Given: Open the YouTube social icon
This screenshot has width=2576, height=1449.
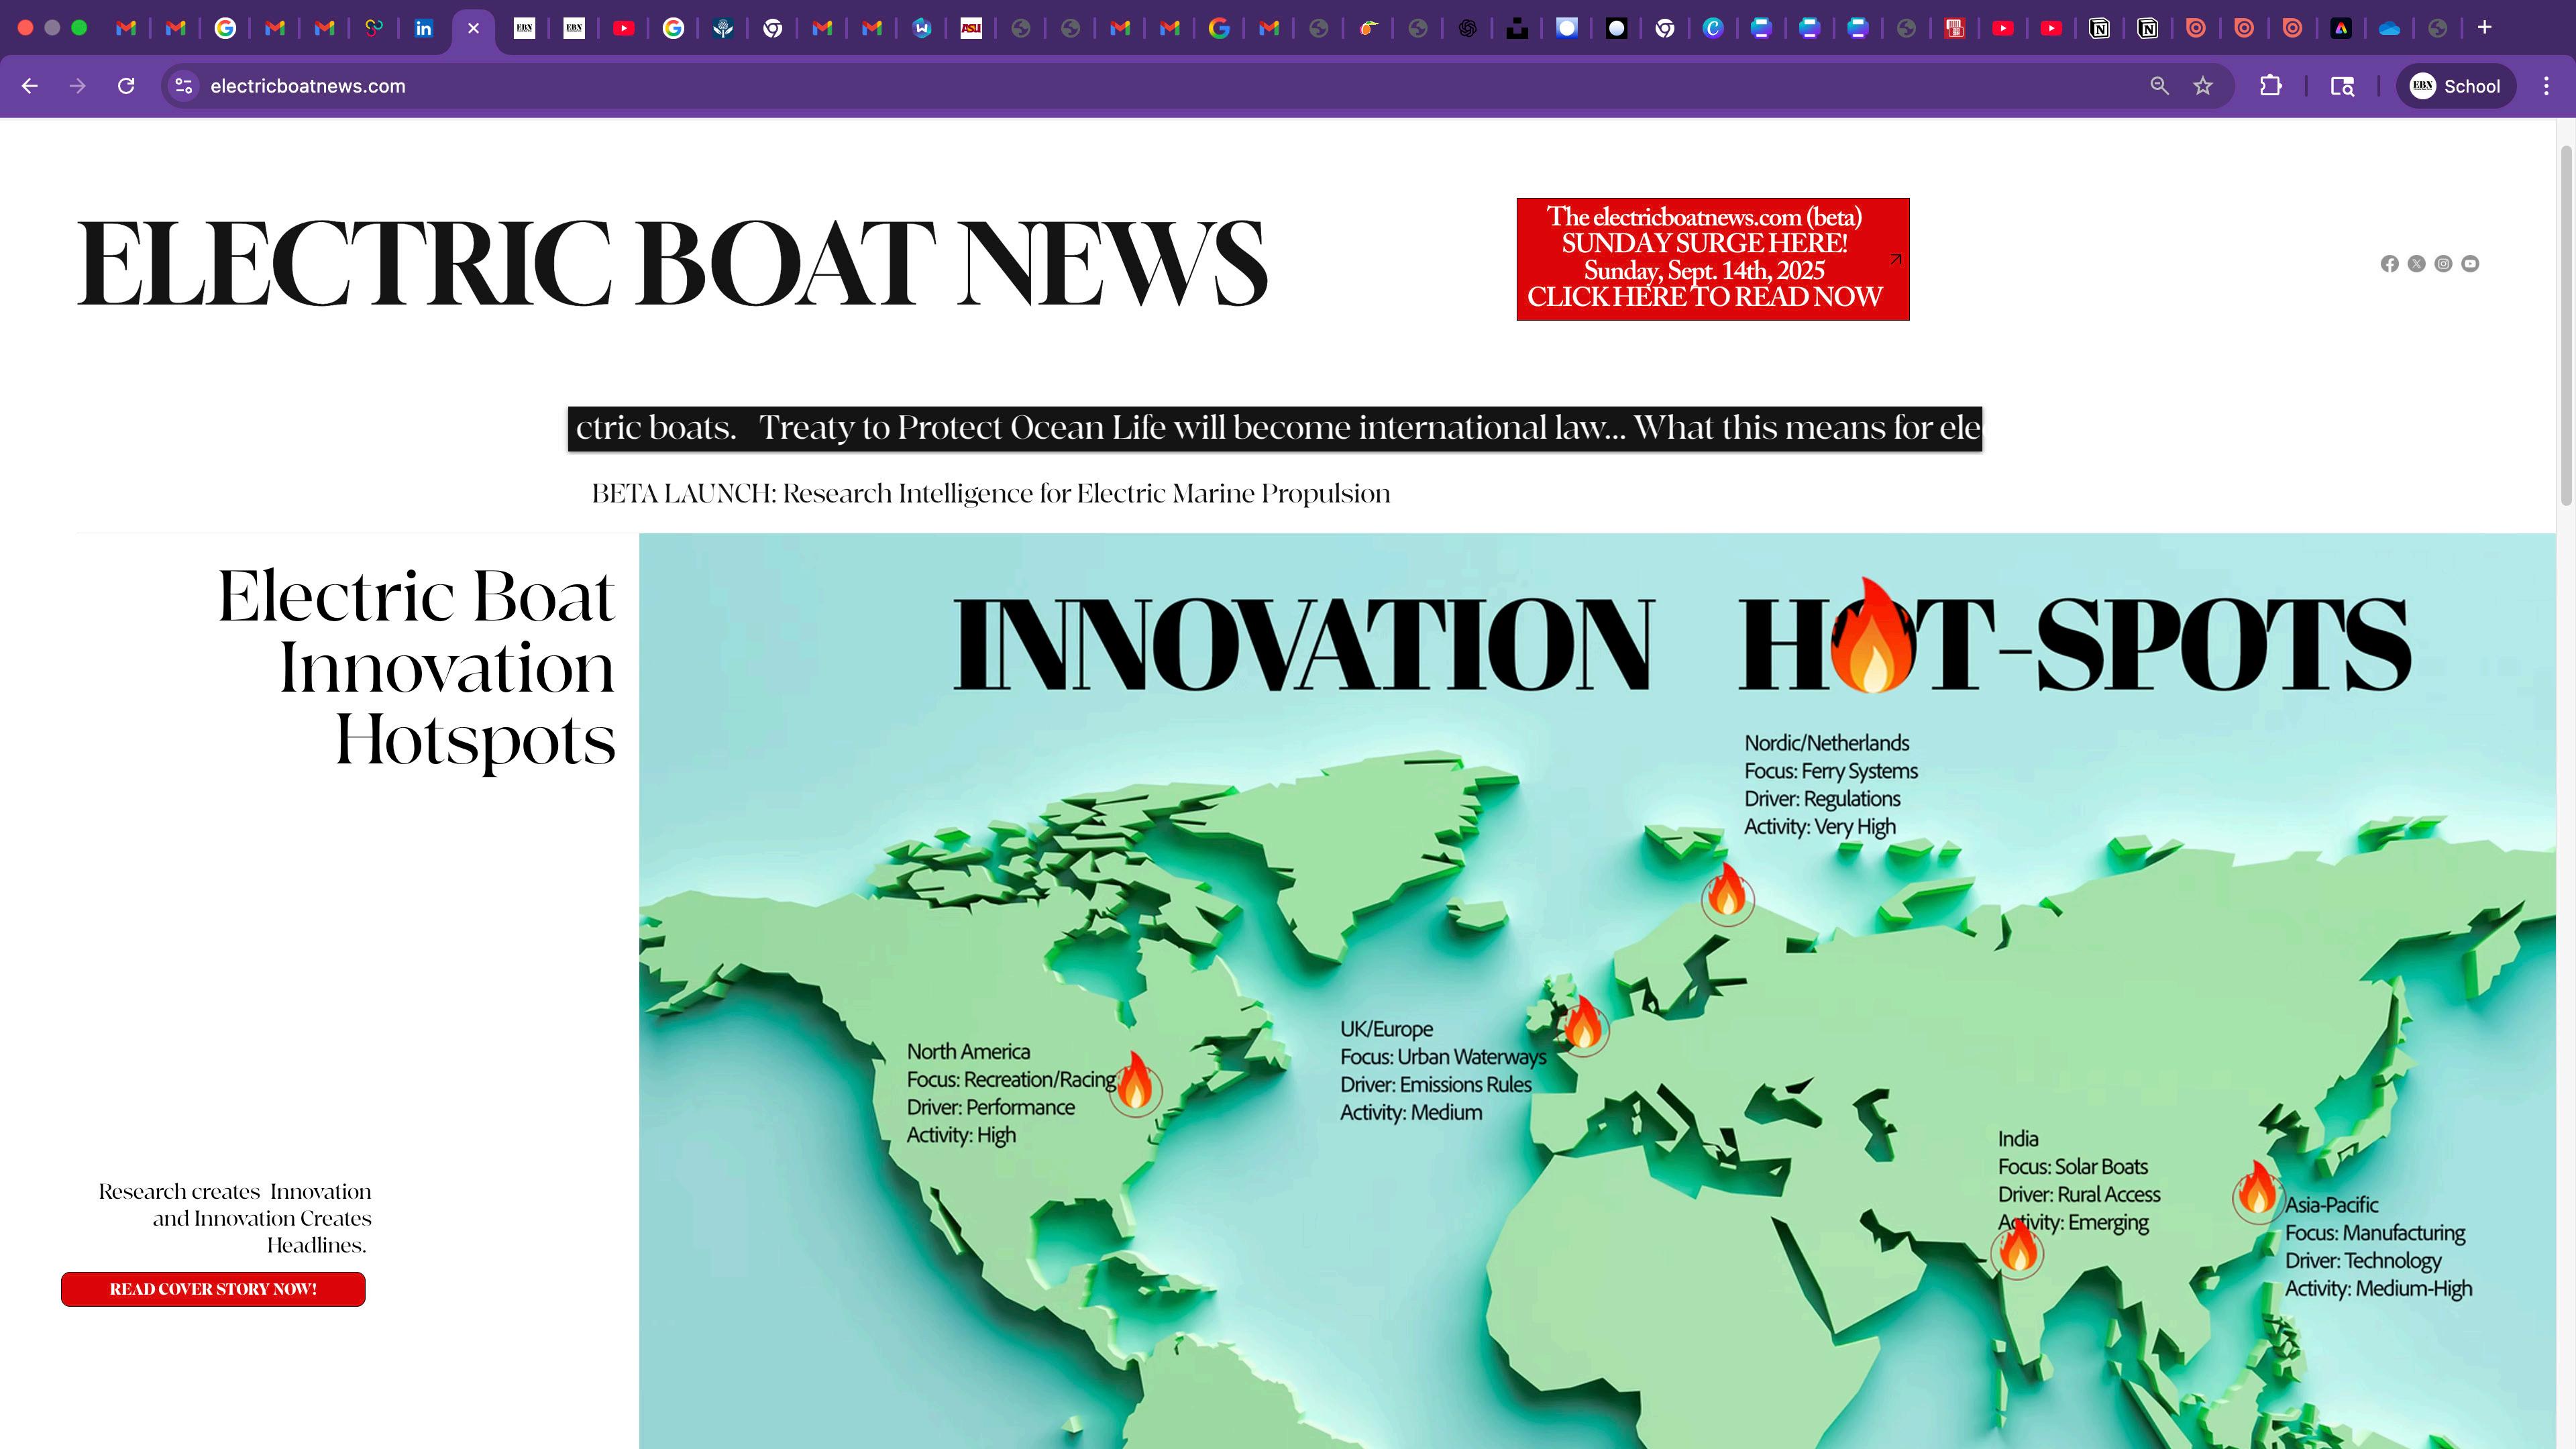Looking at the screenshot, I should (2470, 264).
